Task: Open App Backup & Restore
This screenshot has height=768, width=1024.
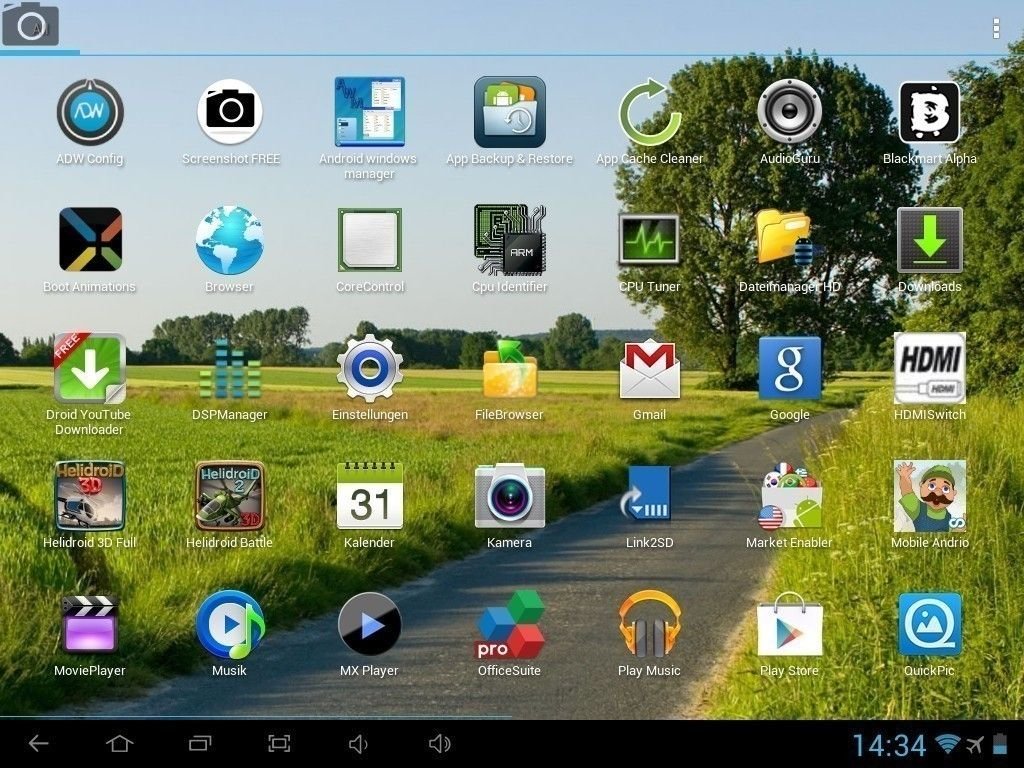Action: click(509, 112)
